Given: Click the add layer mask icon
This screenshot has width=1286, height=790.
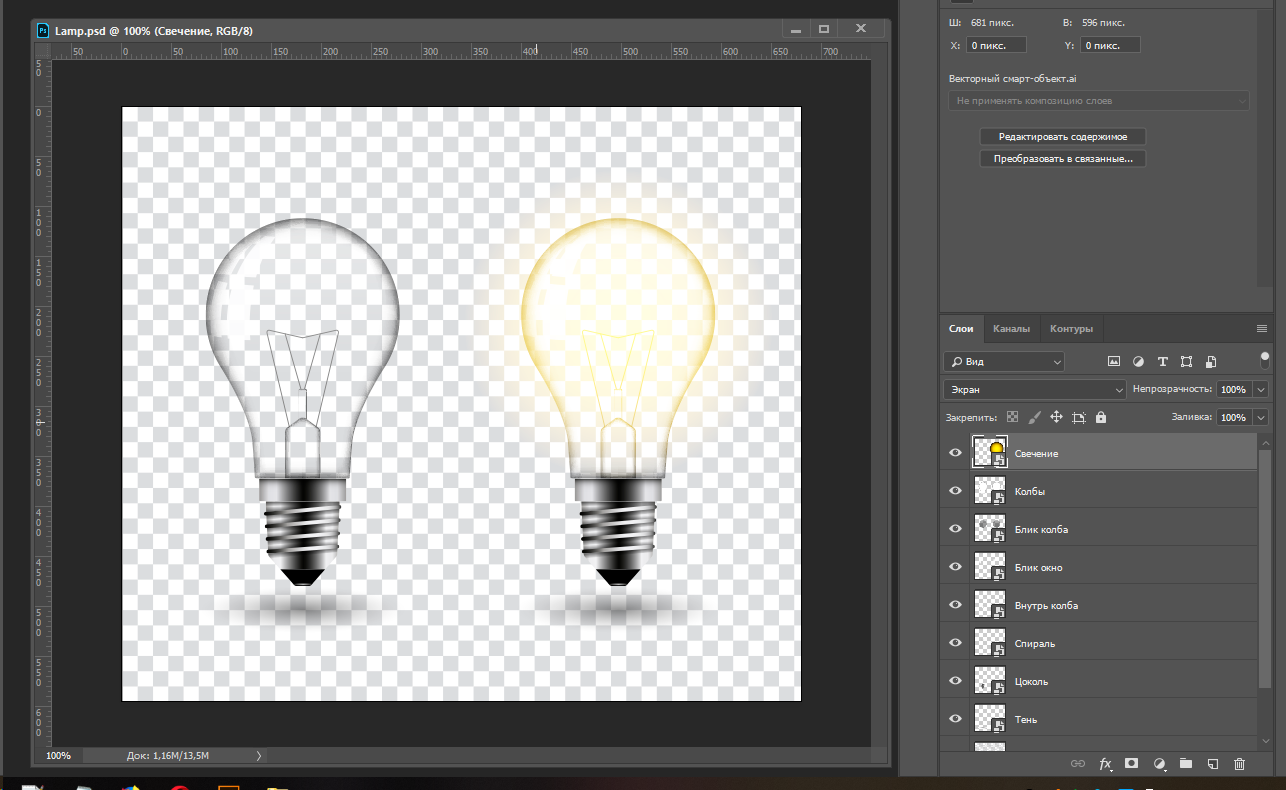Looking at the screenshot, I should tap(1132, 763).
